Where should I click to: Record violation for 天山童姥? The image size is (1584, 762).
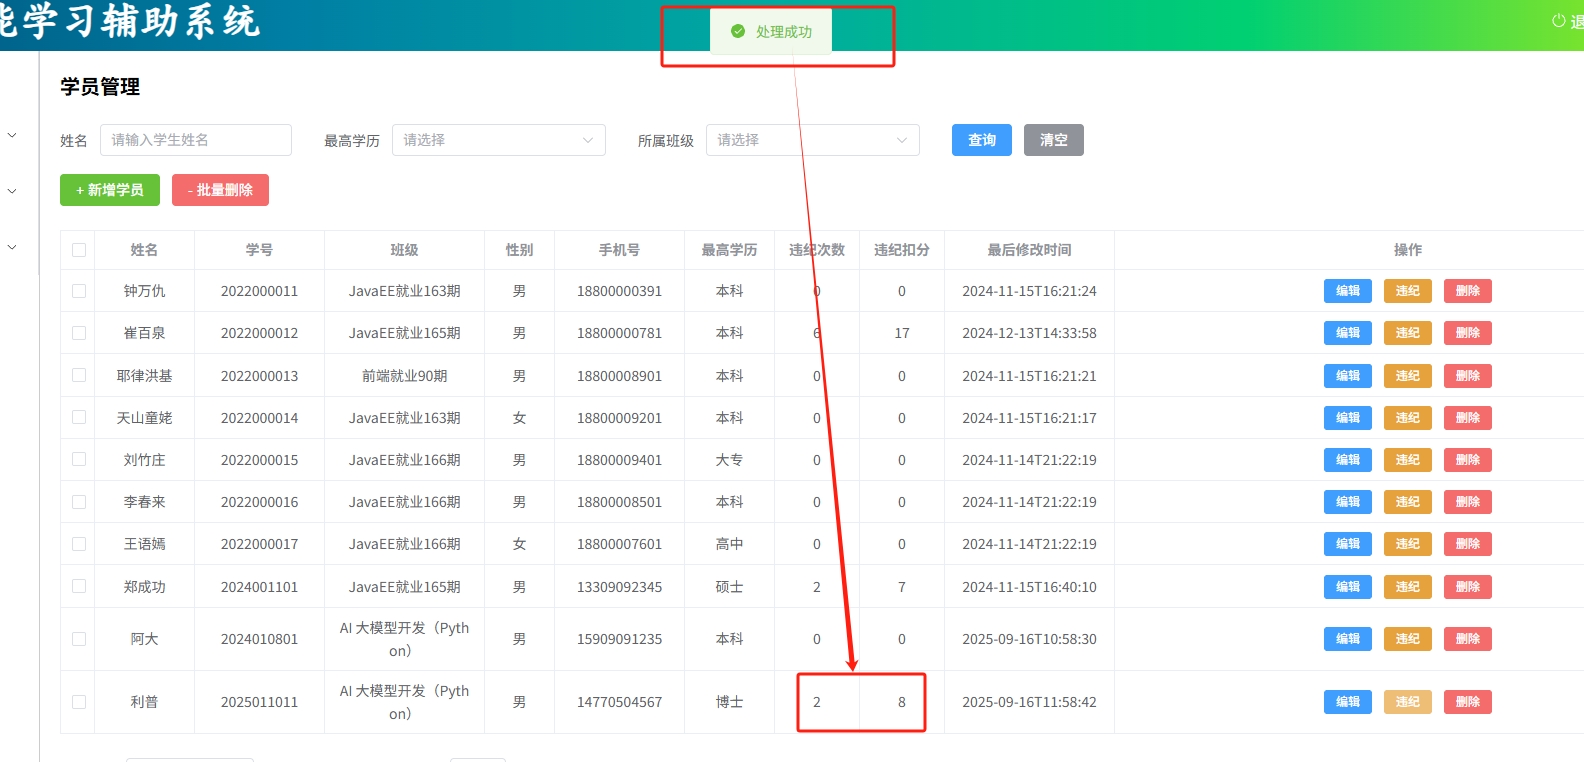click(1408, 418)
